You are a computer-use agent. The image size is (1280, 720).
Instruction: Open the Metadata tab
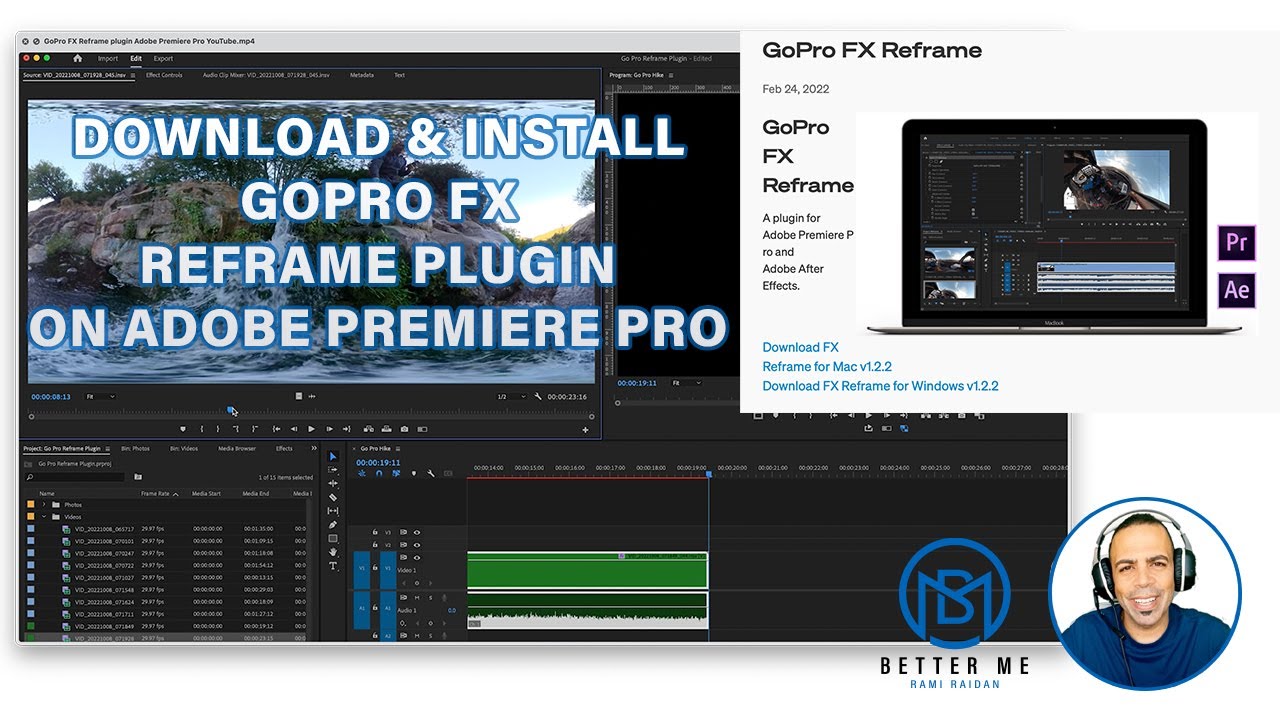tap(362, 75)
